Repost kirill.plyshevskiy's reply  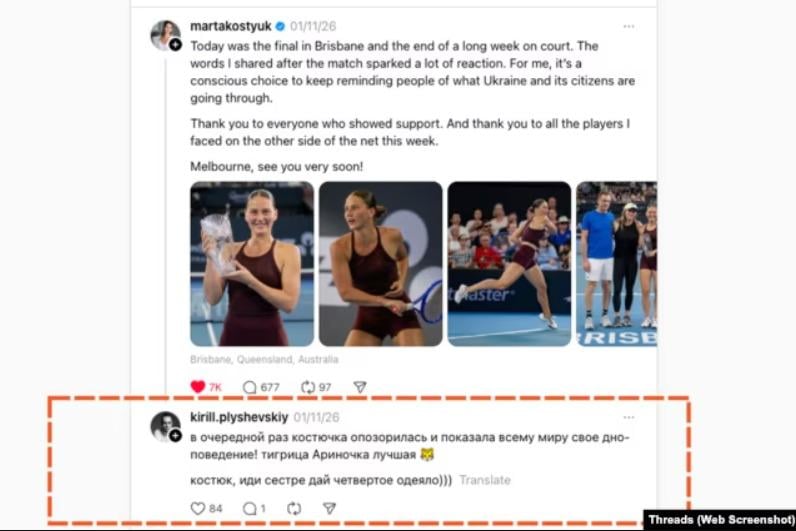pos(294,508)
